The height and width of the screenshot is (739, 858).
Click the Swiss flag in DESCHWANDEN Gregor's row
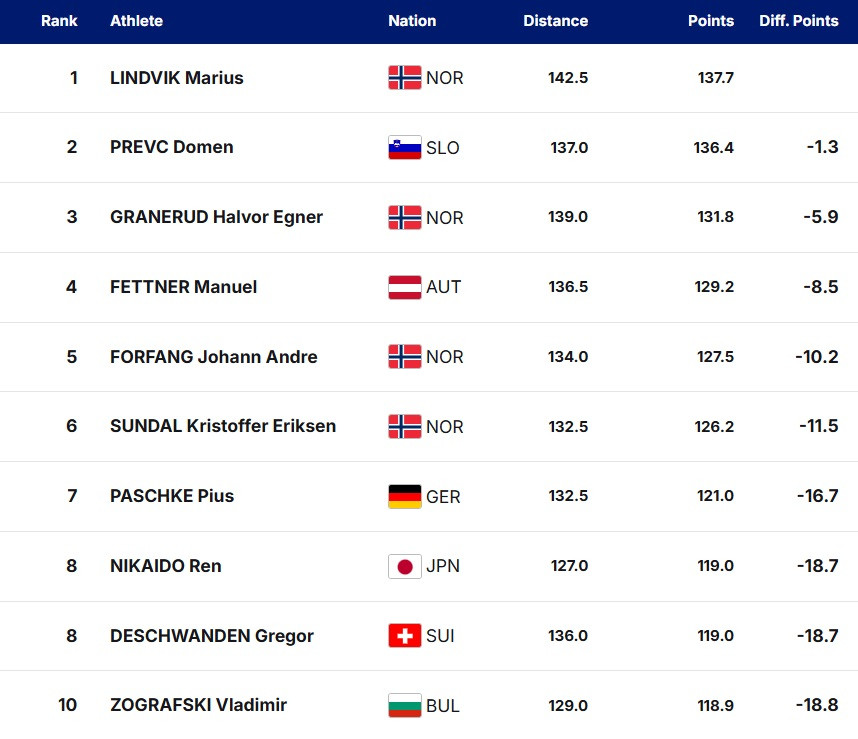tap(404, 636)
